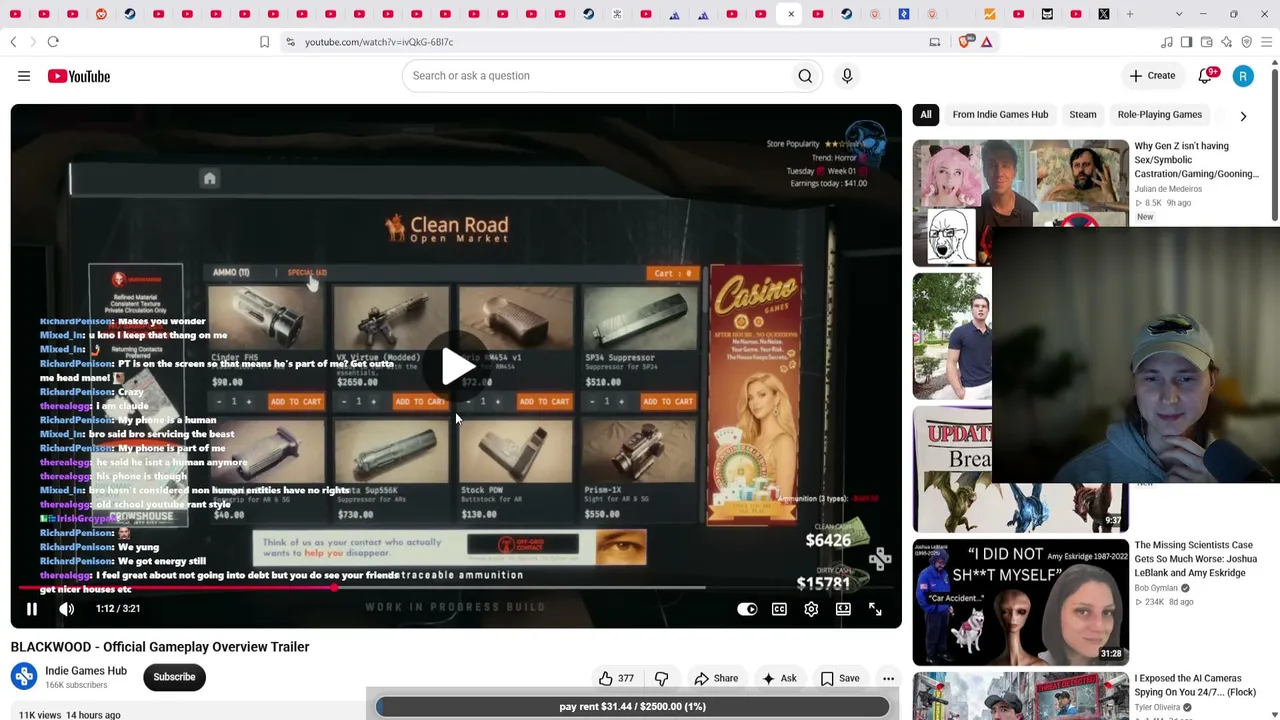Open the Brave VPN shield icon
1280x720 pixels.
1246,42
